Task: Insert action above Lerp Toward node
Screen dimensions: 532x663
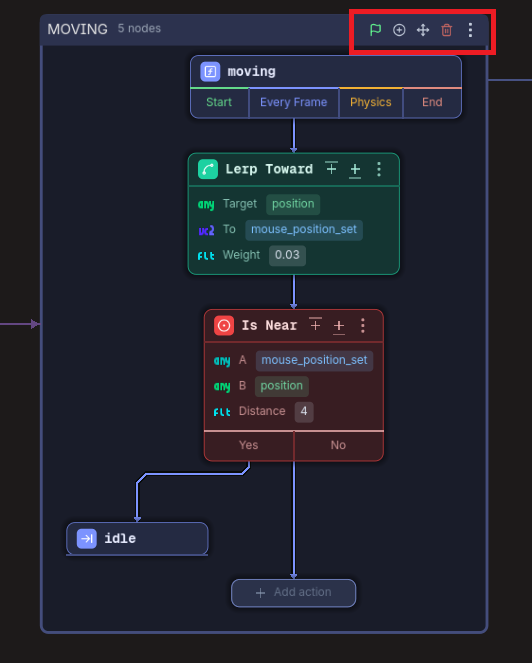Action: pos(332,168)
